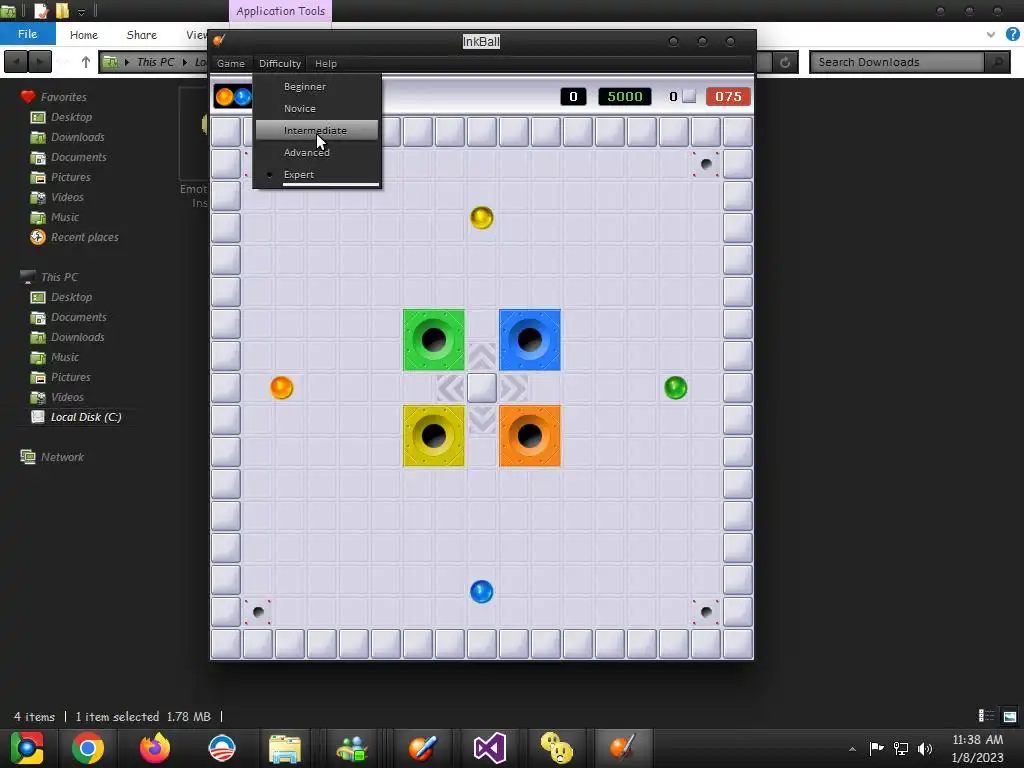Viewport: 1024px width, 768px height.
Task: Open Share tab in Explorer ribbon
Action: [x=142, y=35]
